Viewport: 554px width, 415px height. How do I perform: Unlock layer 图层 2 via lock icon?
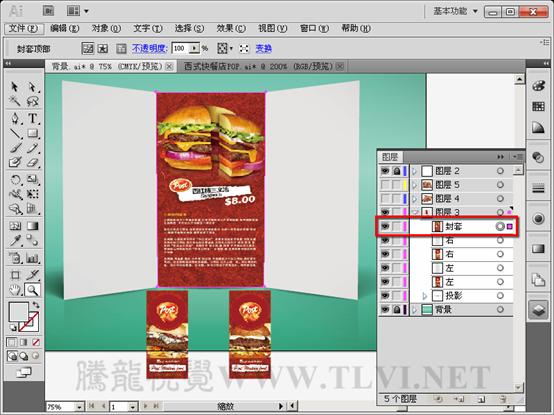pyautogui.click(x=397, y=171)
